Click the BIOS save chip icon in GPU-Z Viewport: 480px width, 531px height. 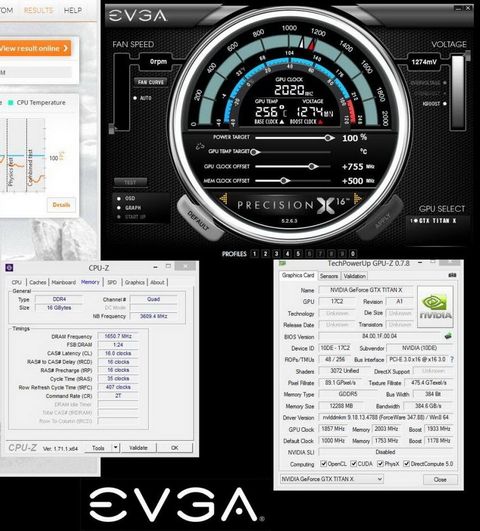coord(448,336)
